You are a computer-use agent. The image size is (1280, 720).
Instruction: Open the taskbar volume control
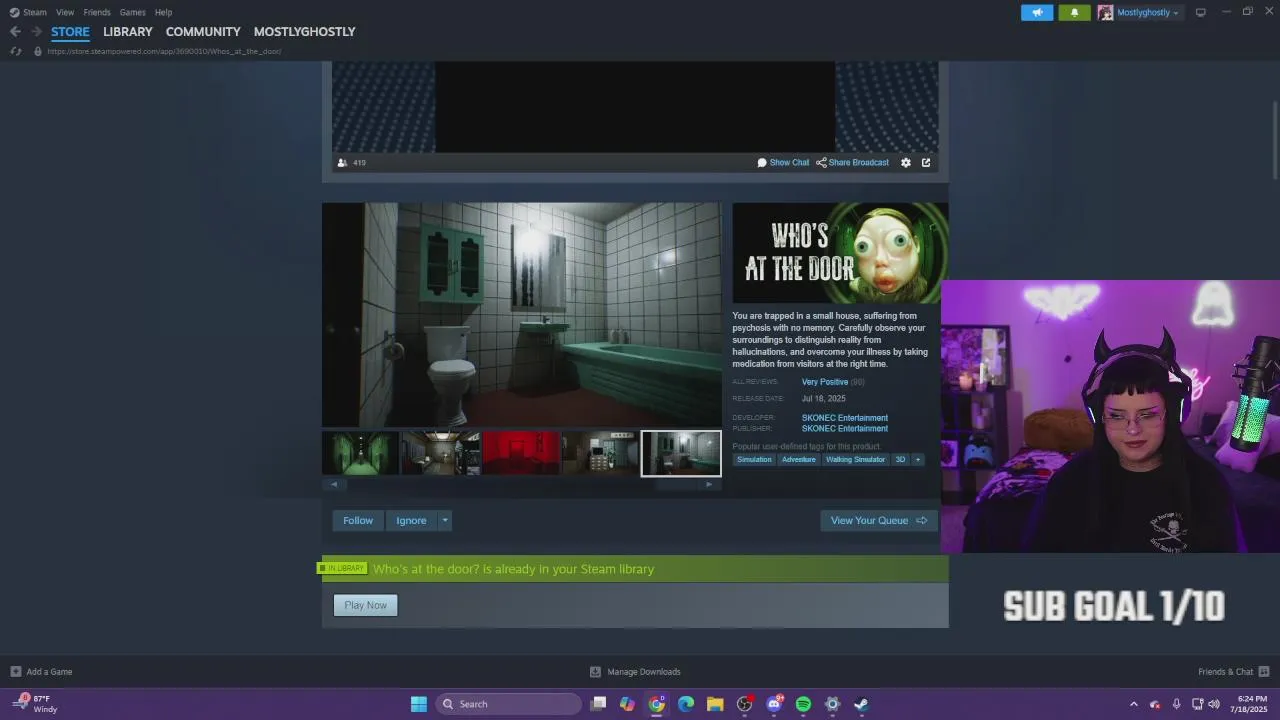[1214, 704]
